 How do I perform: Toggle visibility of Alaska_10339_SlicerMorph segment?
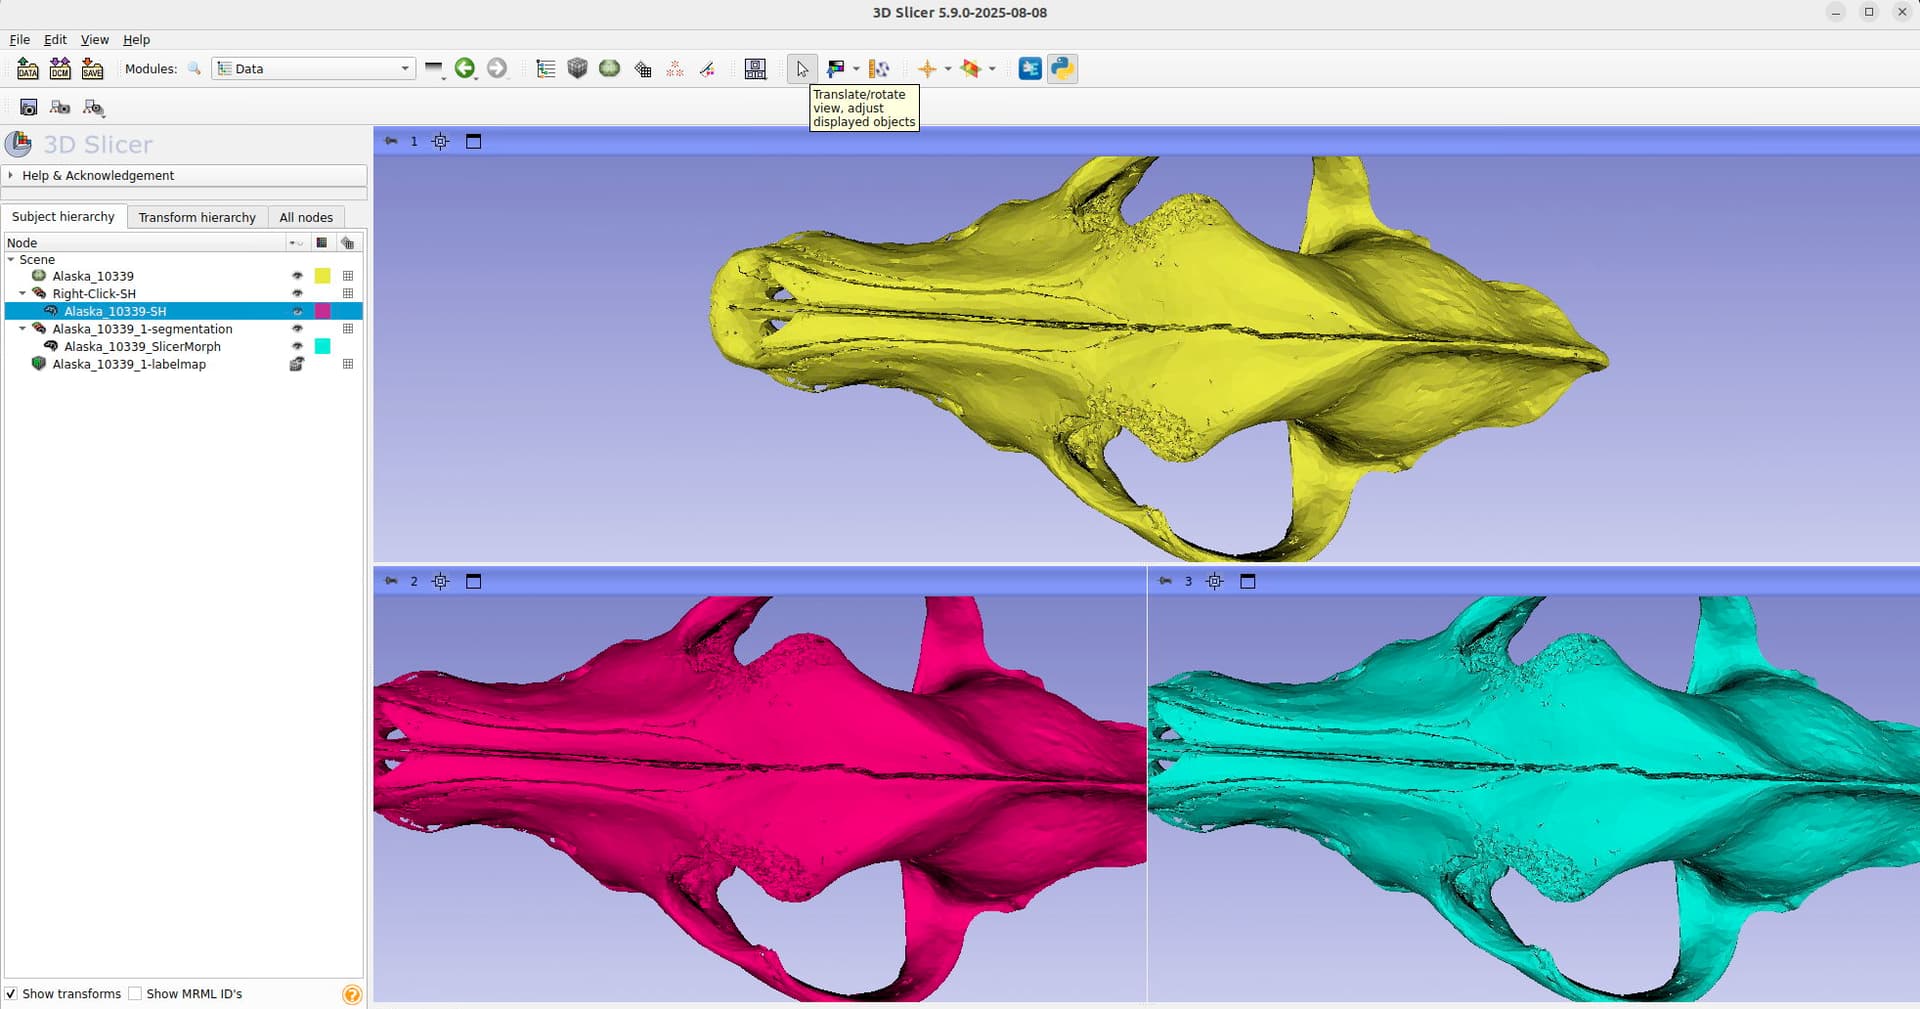tap(297, 347)
